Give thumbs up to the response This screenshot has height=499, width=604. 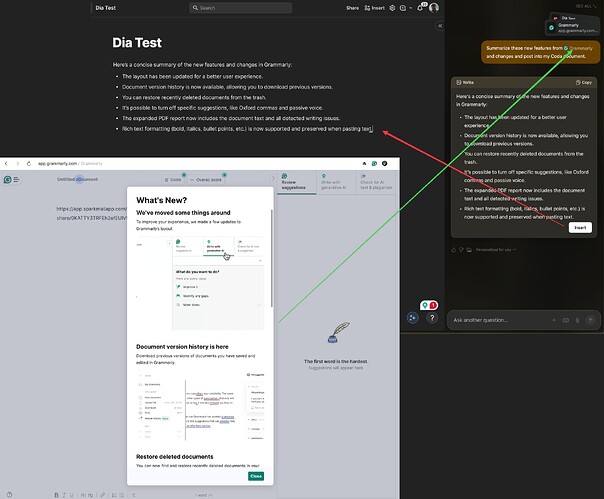(x=453, y=250)
